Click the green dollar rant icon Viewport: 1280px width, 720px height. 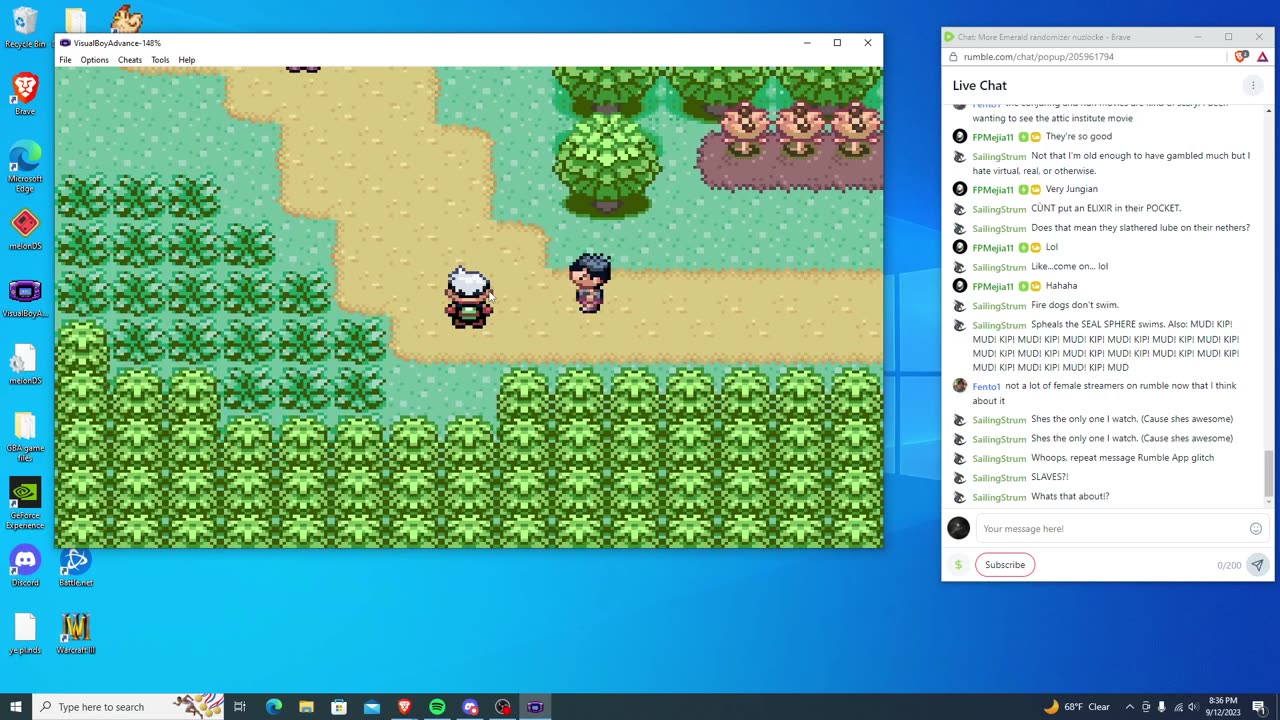[x=958, y=565]
